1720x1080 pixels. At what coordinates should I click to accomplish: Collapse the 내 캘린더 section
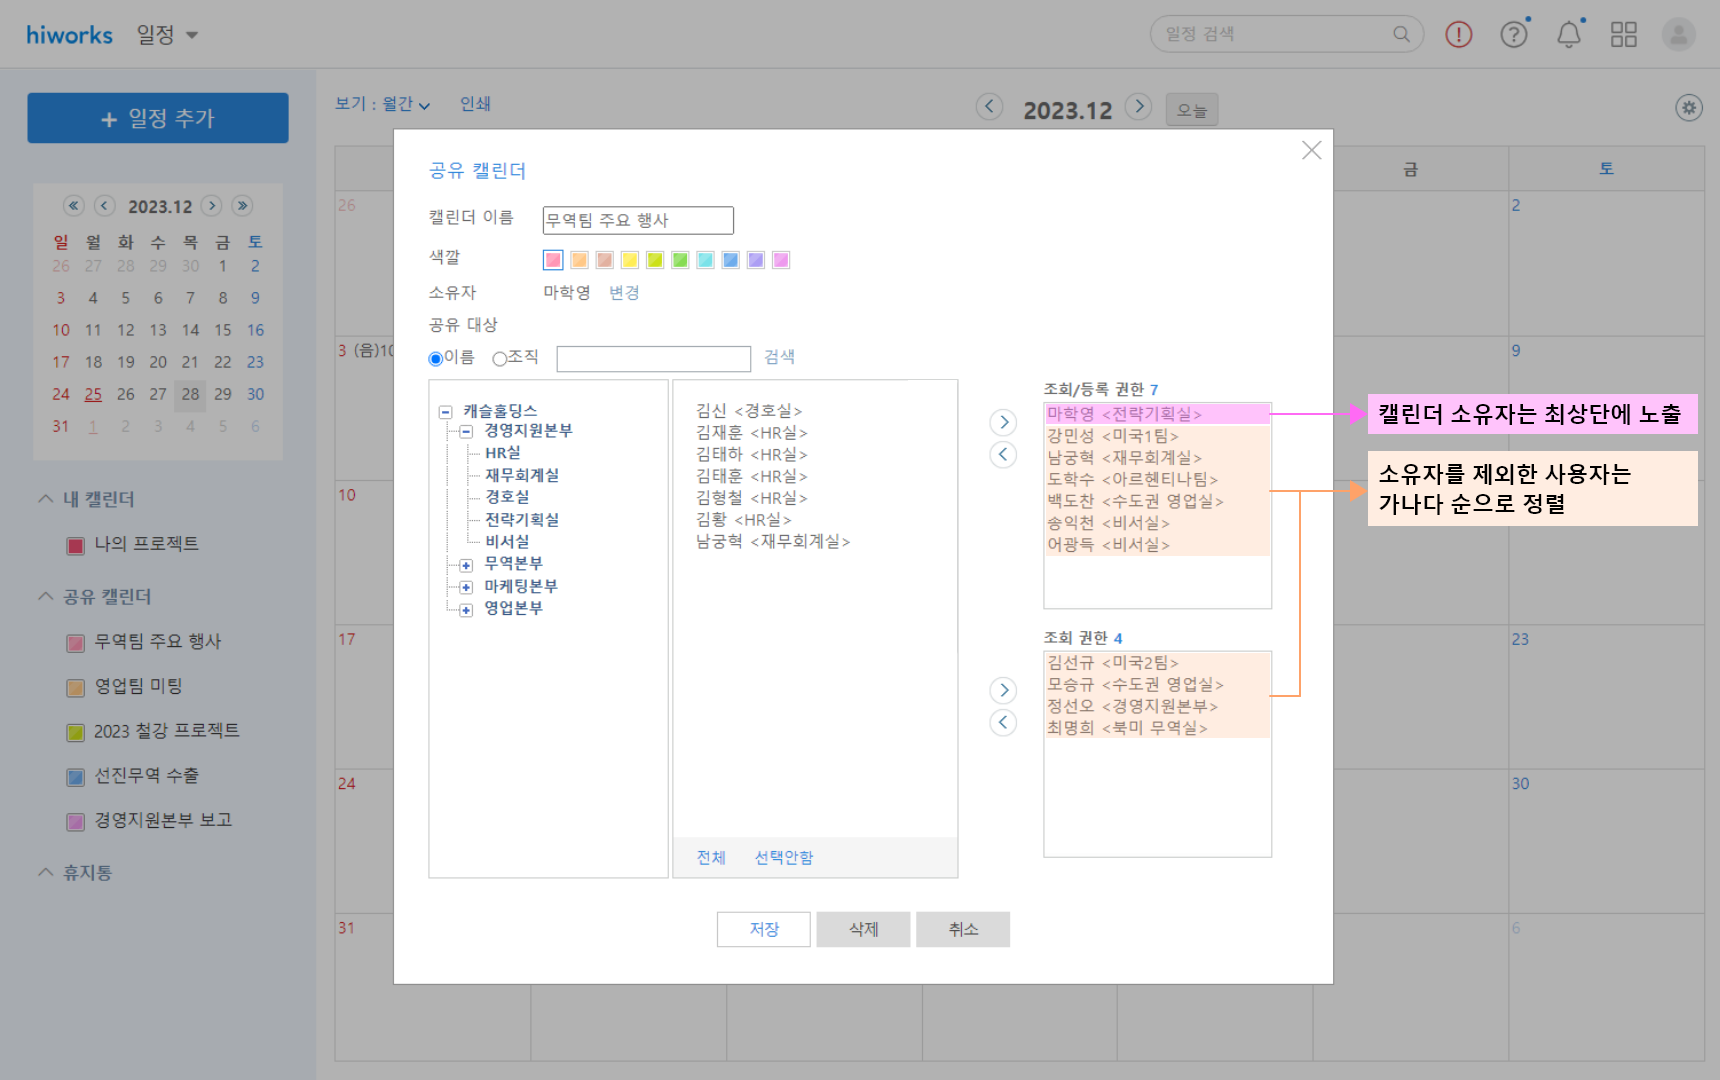click(x=45, y=498)
